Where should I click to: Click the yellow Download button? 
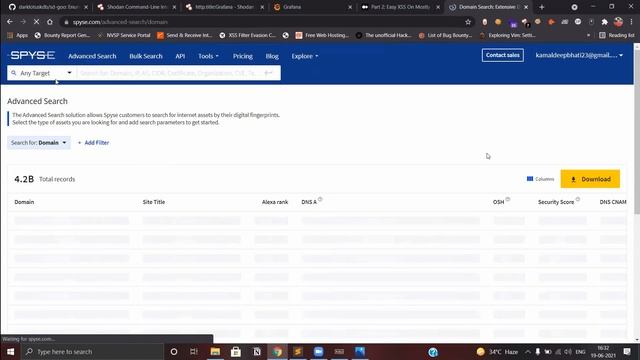pyautogui.click(x=590, y=179)
